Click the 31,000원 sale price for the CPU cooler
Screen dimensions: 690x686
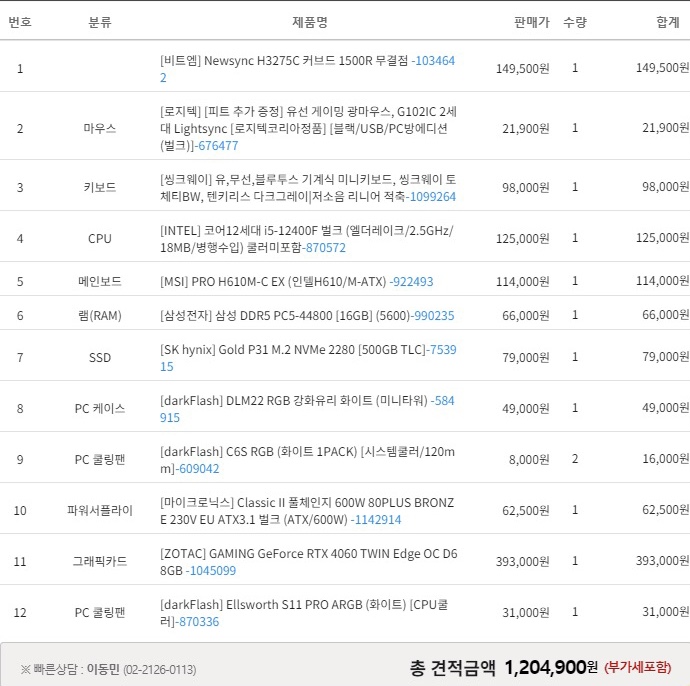click(x=526, y=613)
